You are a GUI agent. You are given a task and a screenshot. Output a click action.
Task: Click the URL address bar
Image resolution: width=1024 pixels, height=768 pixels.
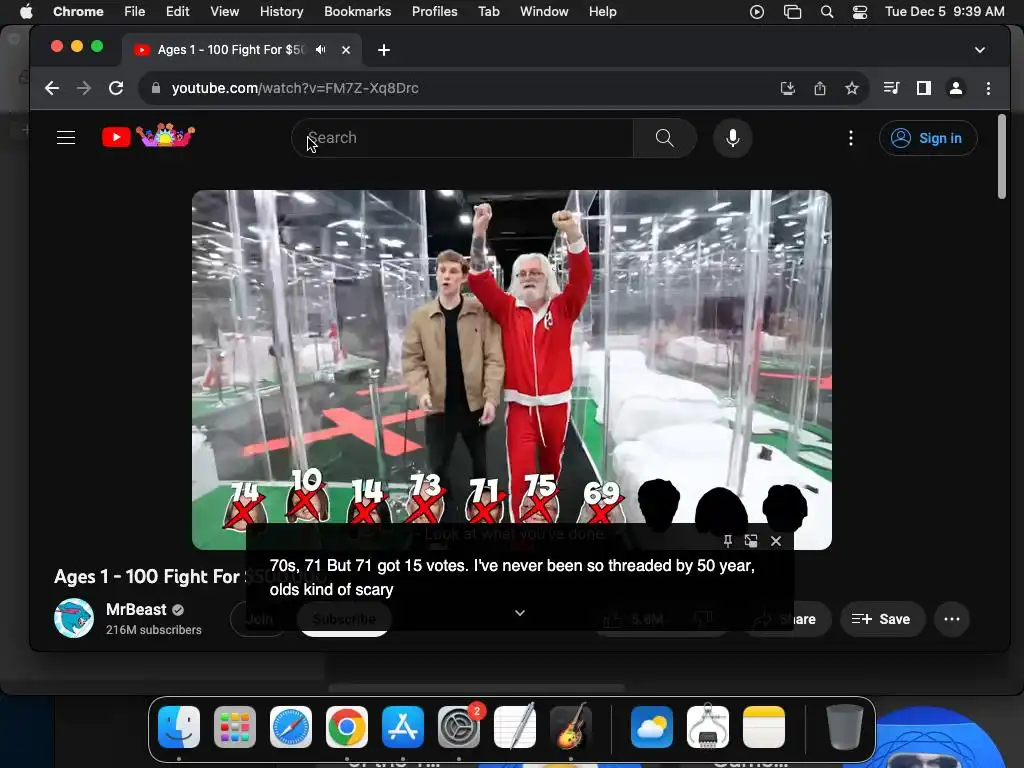click(x=457, y=88)
